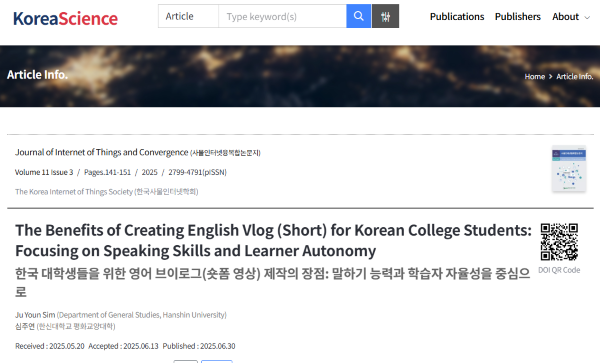Screen dimensions: 600x363
Task: Click the 2799-4791(pISSN) text
Action: (197, 172)
